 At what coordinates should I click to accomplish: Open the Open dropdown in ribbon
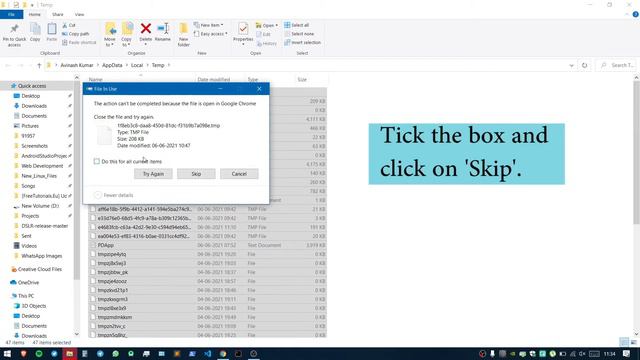pos(267,25)
